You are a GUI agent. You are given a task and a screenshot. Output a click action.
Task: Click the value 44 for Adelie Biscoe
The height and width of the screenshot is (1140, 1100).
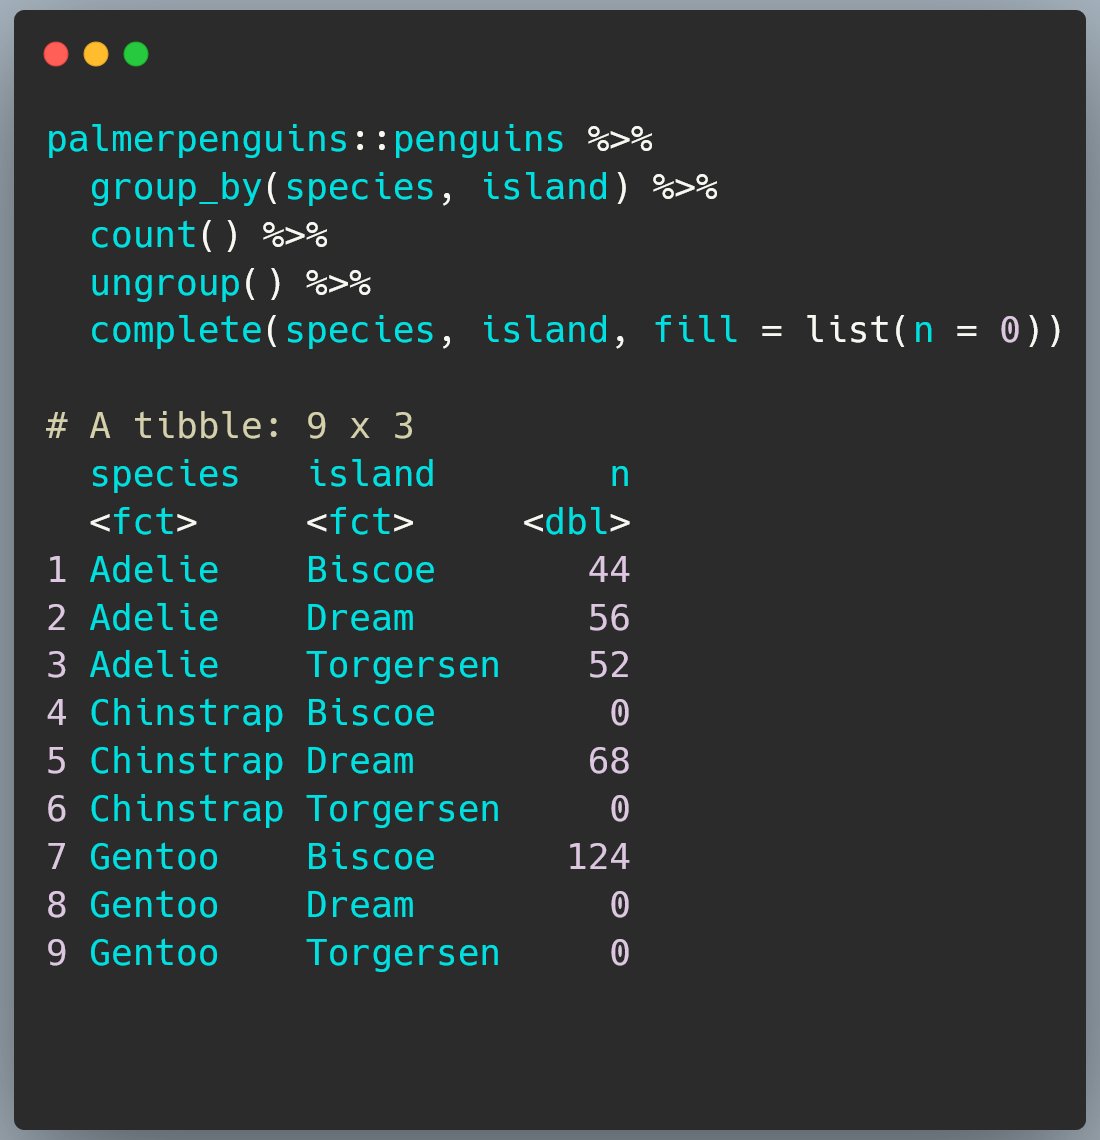609,570
